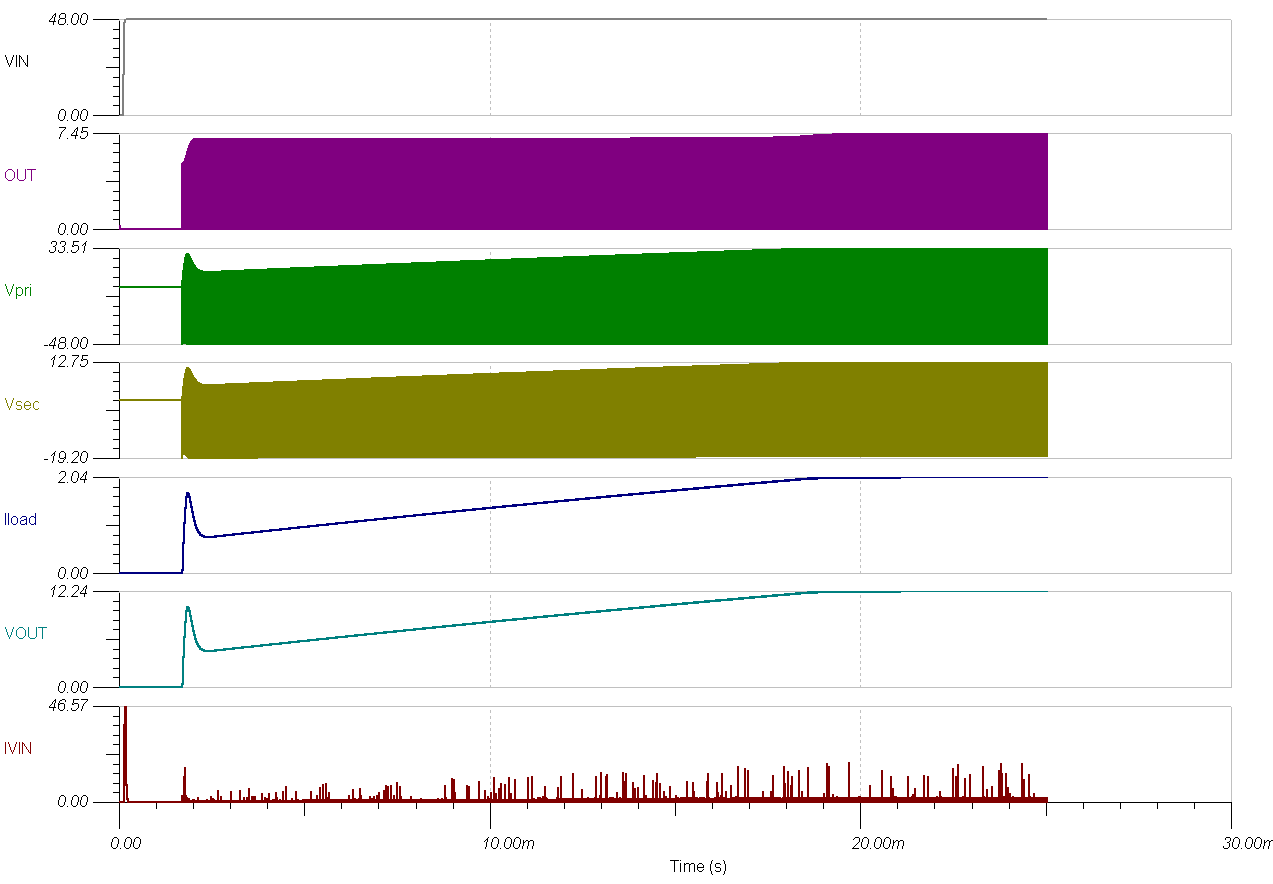This screenshot has height=884, width=1273.
Task: Click the Iload curve's startup peak
Action: 187,493
